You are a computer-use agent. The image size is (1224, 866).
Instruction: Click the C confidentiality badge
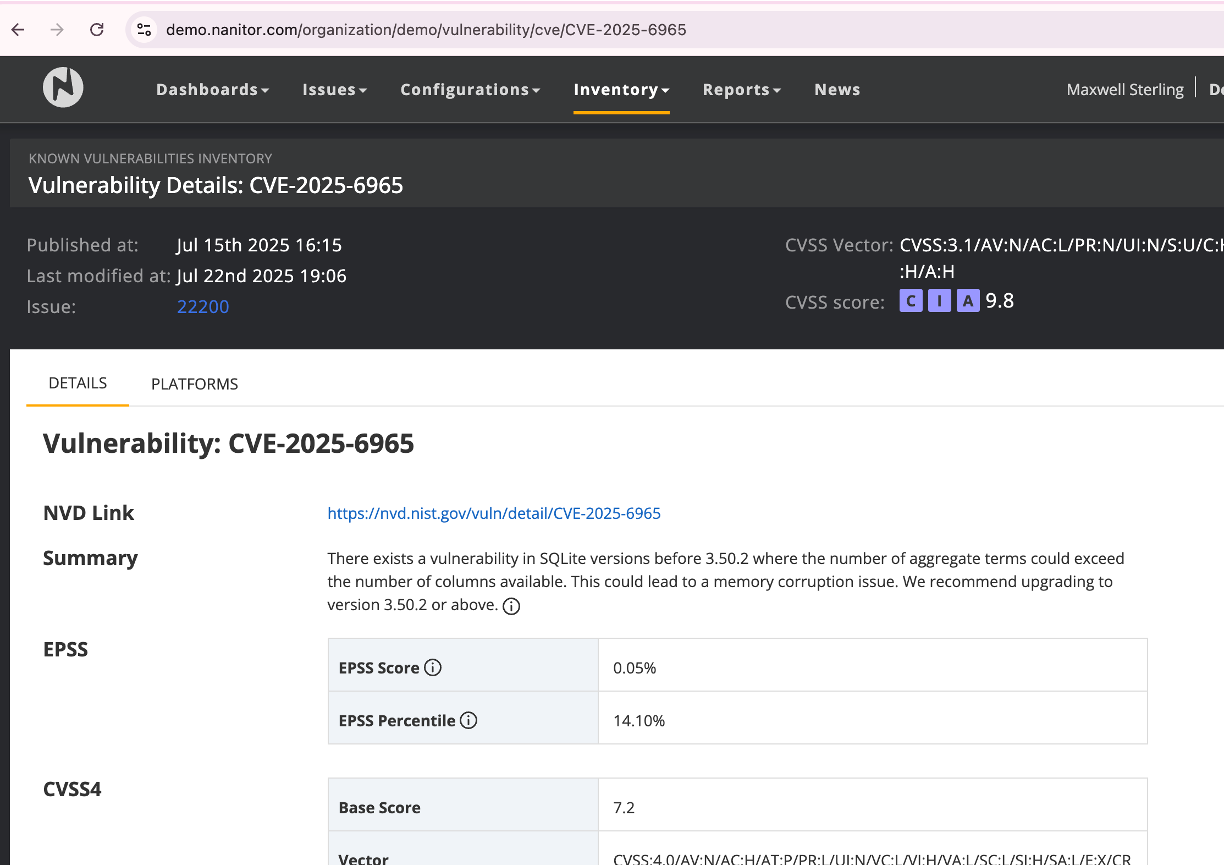click(911, 301)
